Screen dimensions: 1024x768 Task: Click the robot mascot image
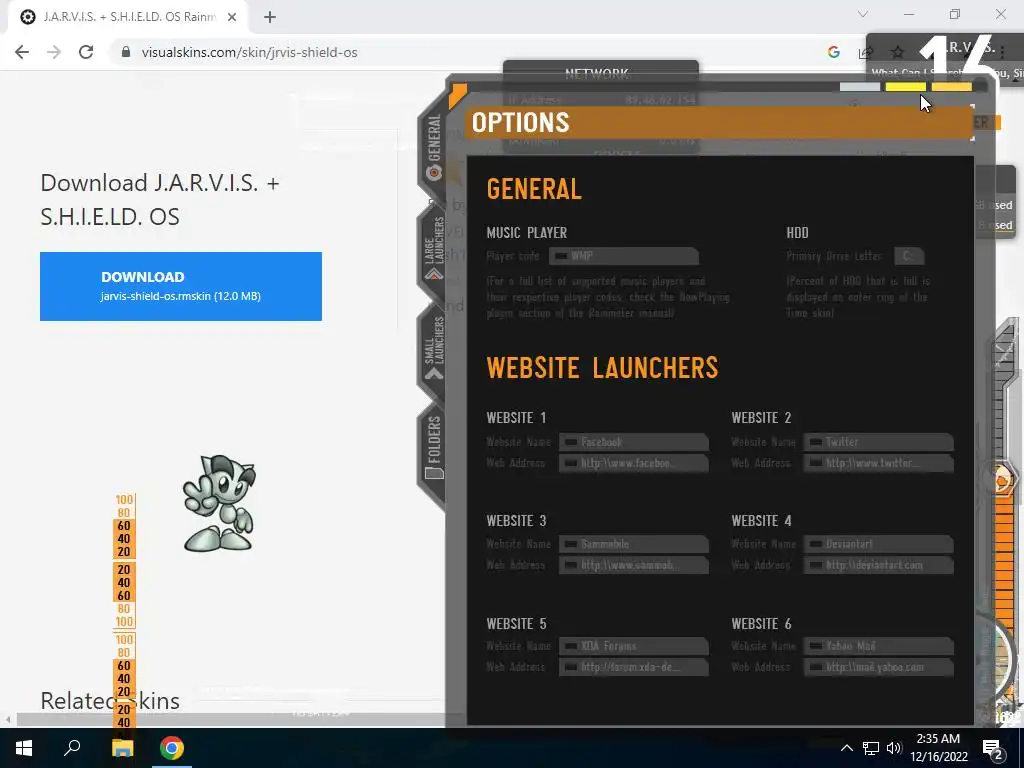coord(219,504)
